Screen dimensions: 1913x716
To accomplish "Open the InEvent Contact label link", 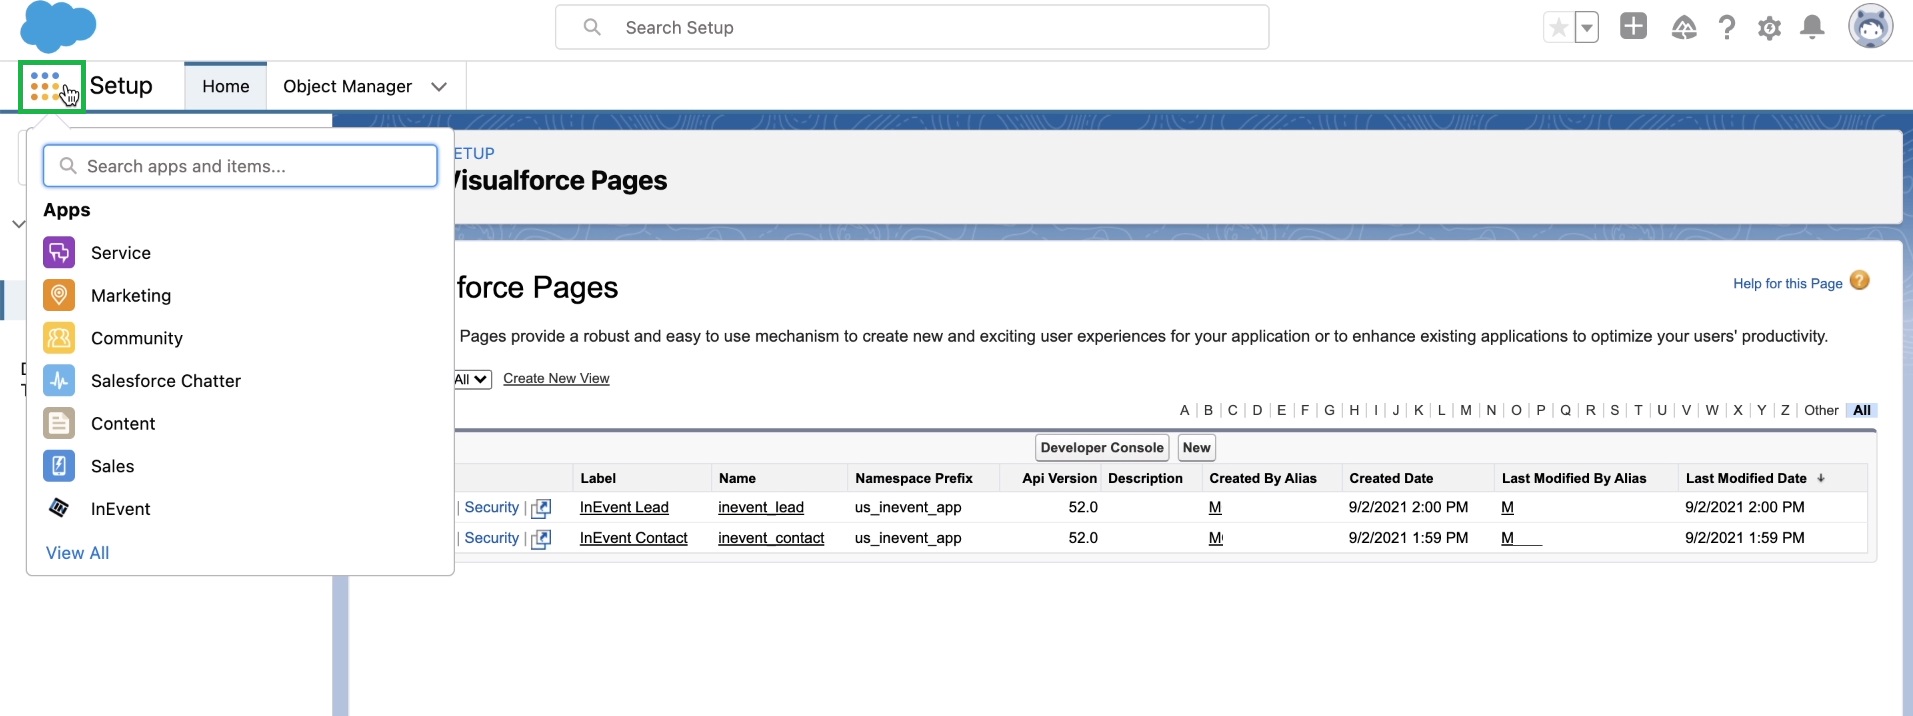I will click(x=634, y=538).
